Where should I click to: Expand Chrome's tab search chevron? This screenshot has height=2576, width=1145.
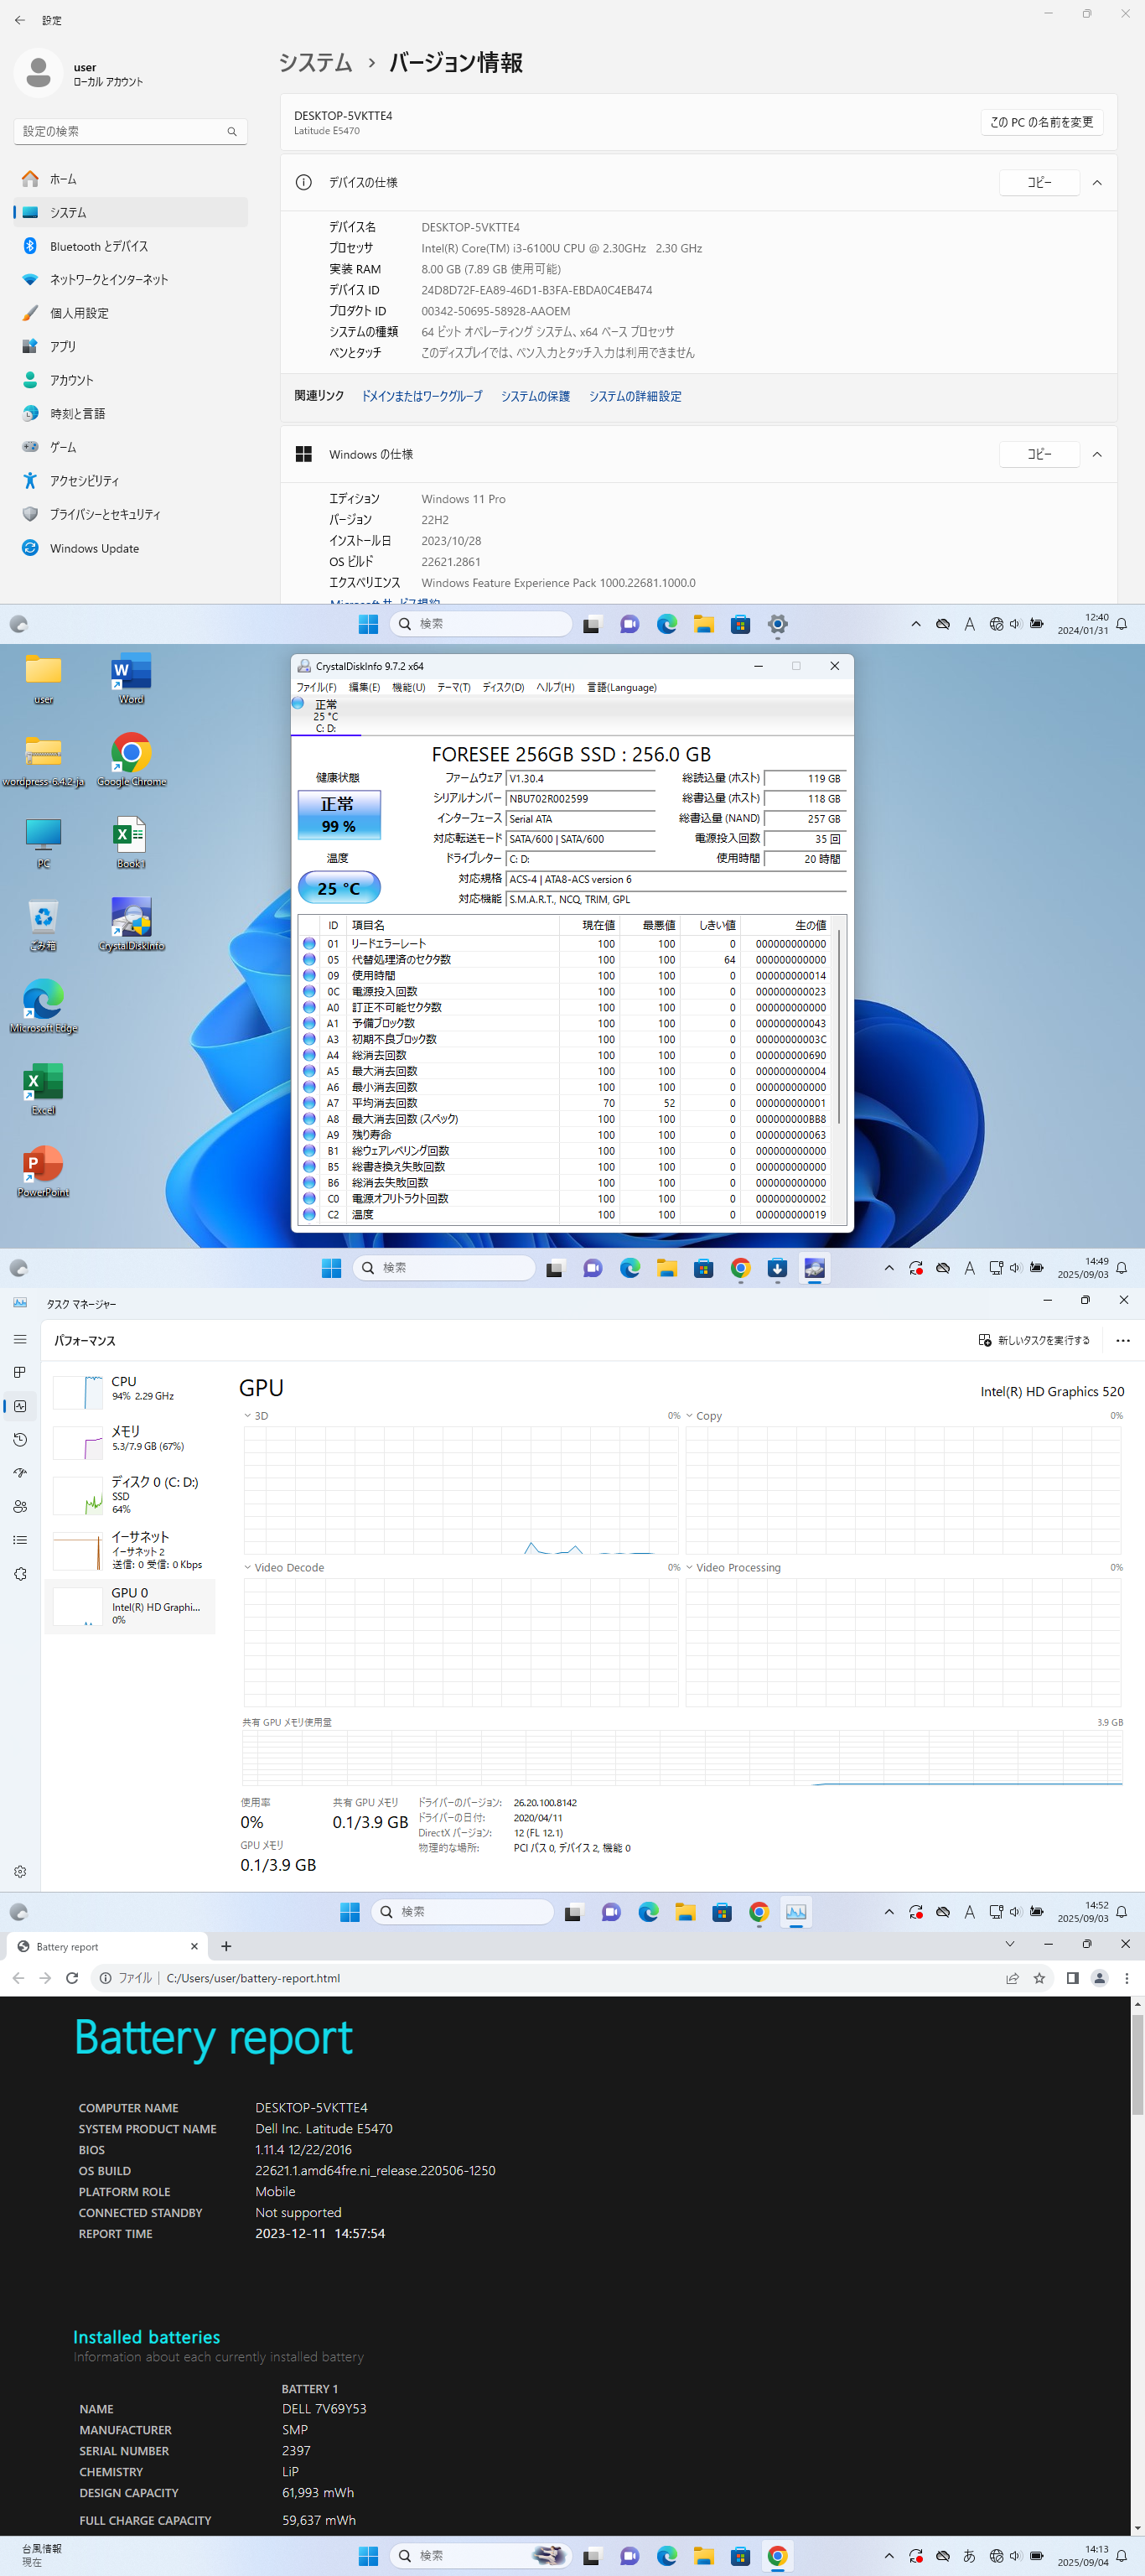(x=1009, y=1944)
